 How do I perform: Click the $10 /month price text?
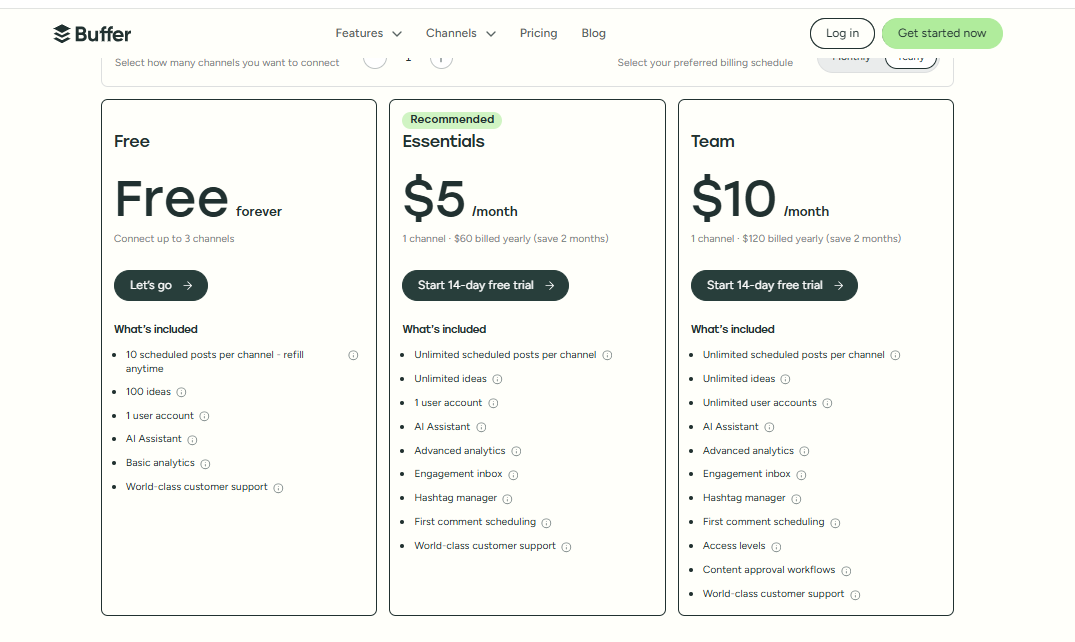click(760, 199)
